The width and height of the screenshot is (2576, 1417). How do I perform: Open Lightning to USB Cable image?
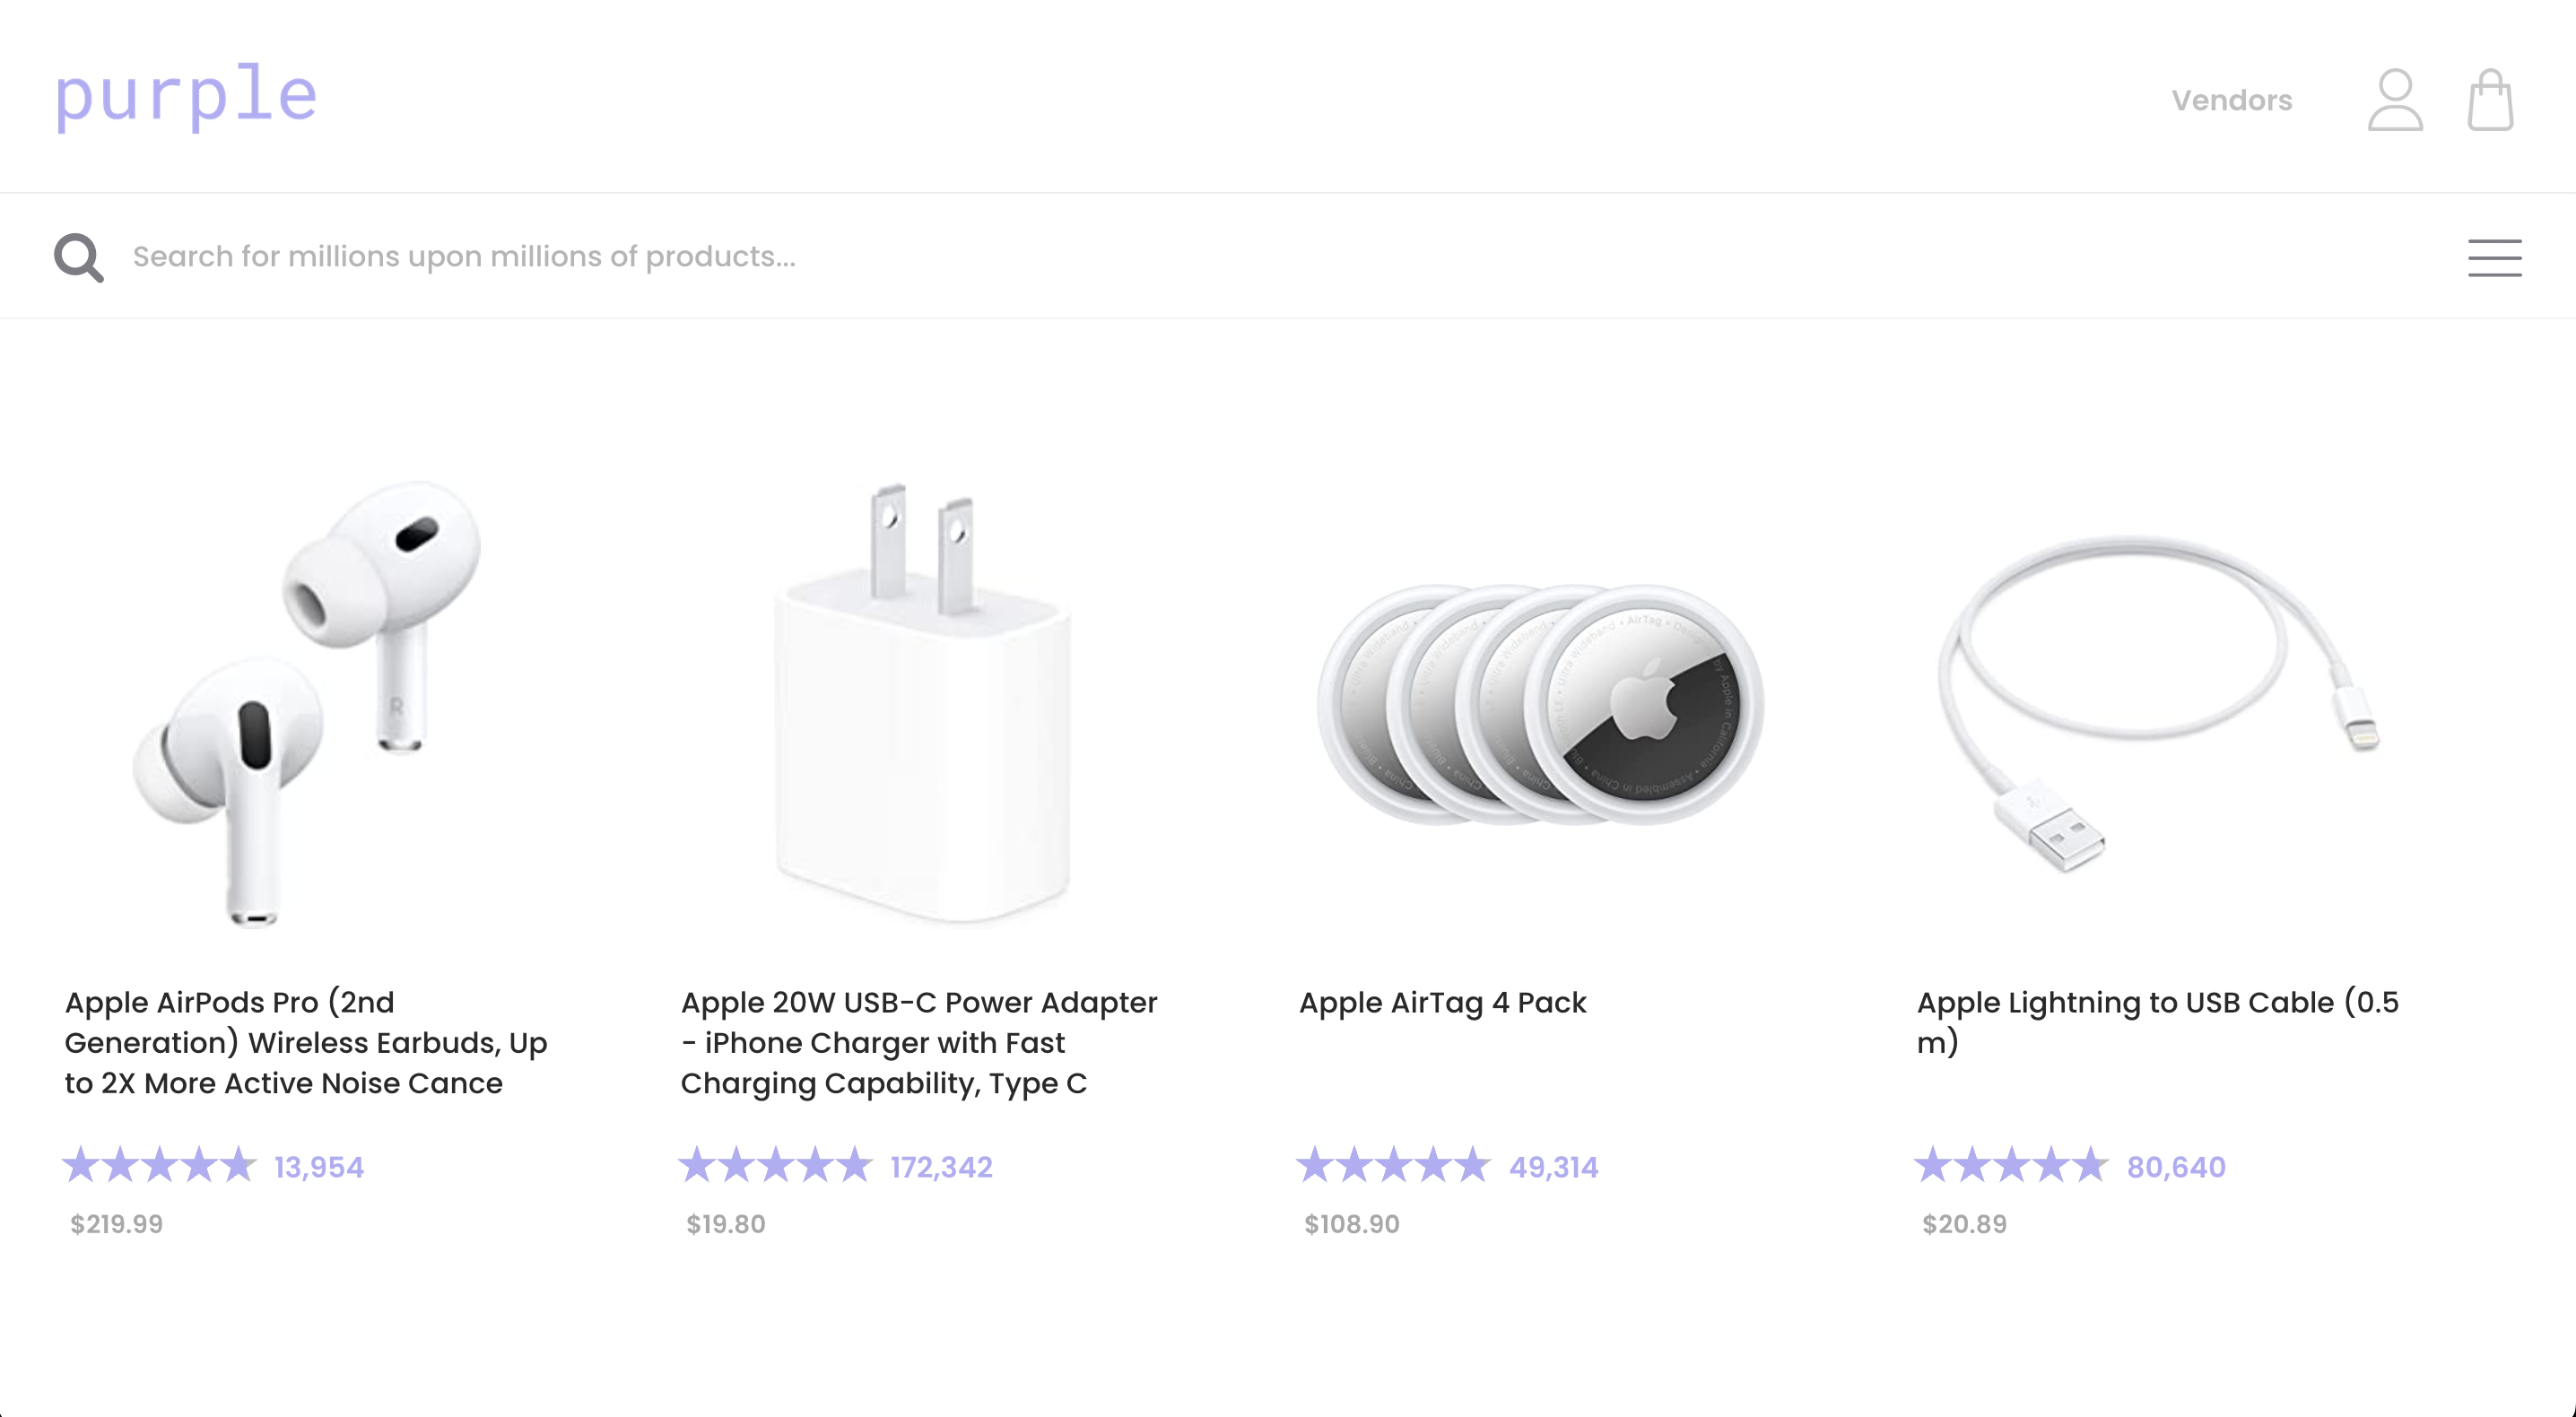tap(2158, 703)
